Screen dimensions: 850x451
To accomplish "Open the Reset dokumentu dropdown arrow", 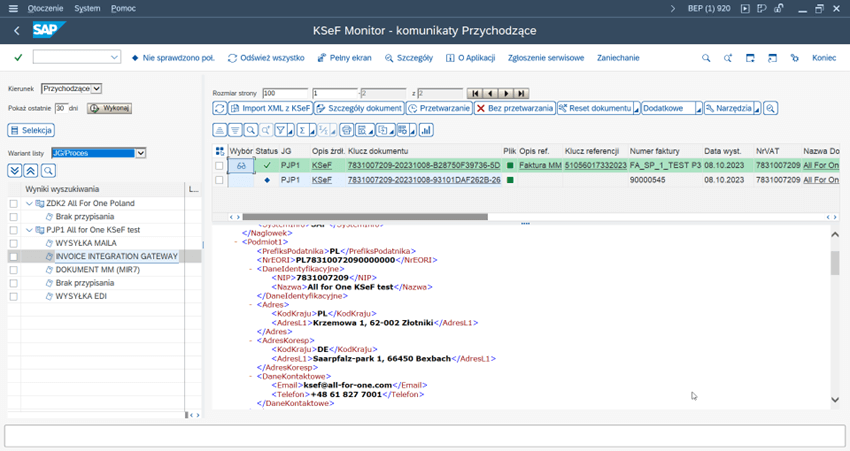I will (636, 109).
